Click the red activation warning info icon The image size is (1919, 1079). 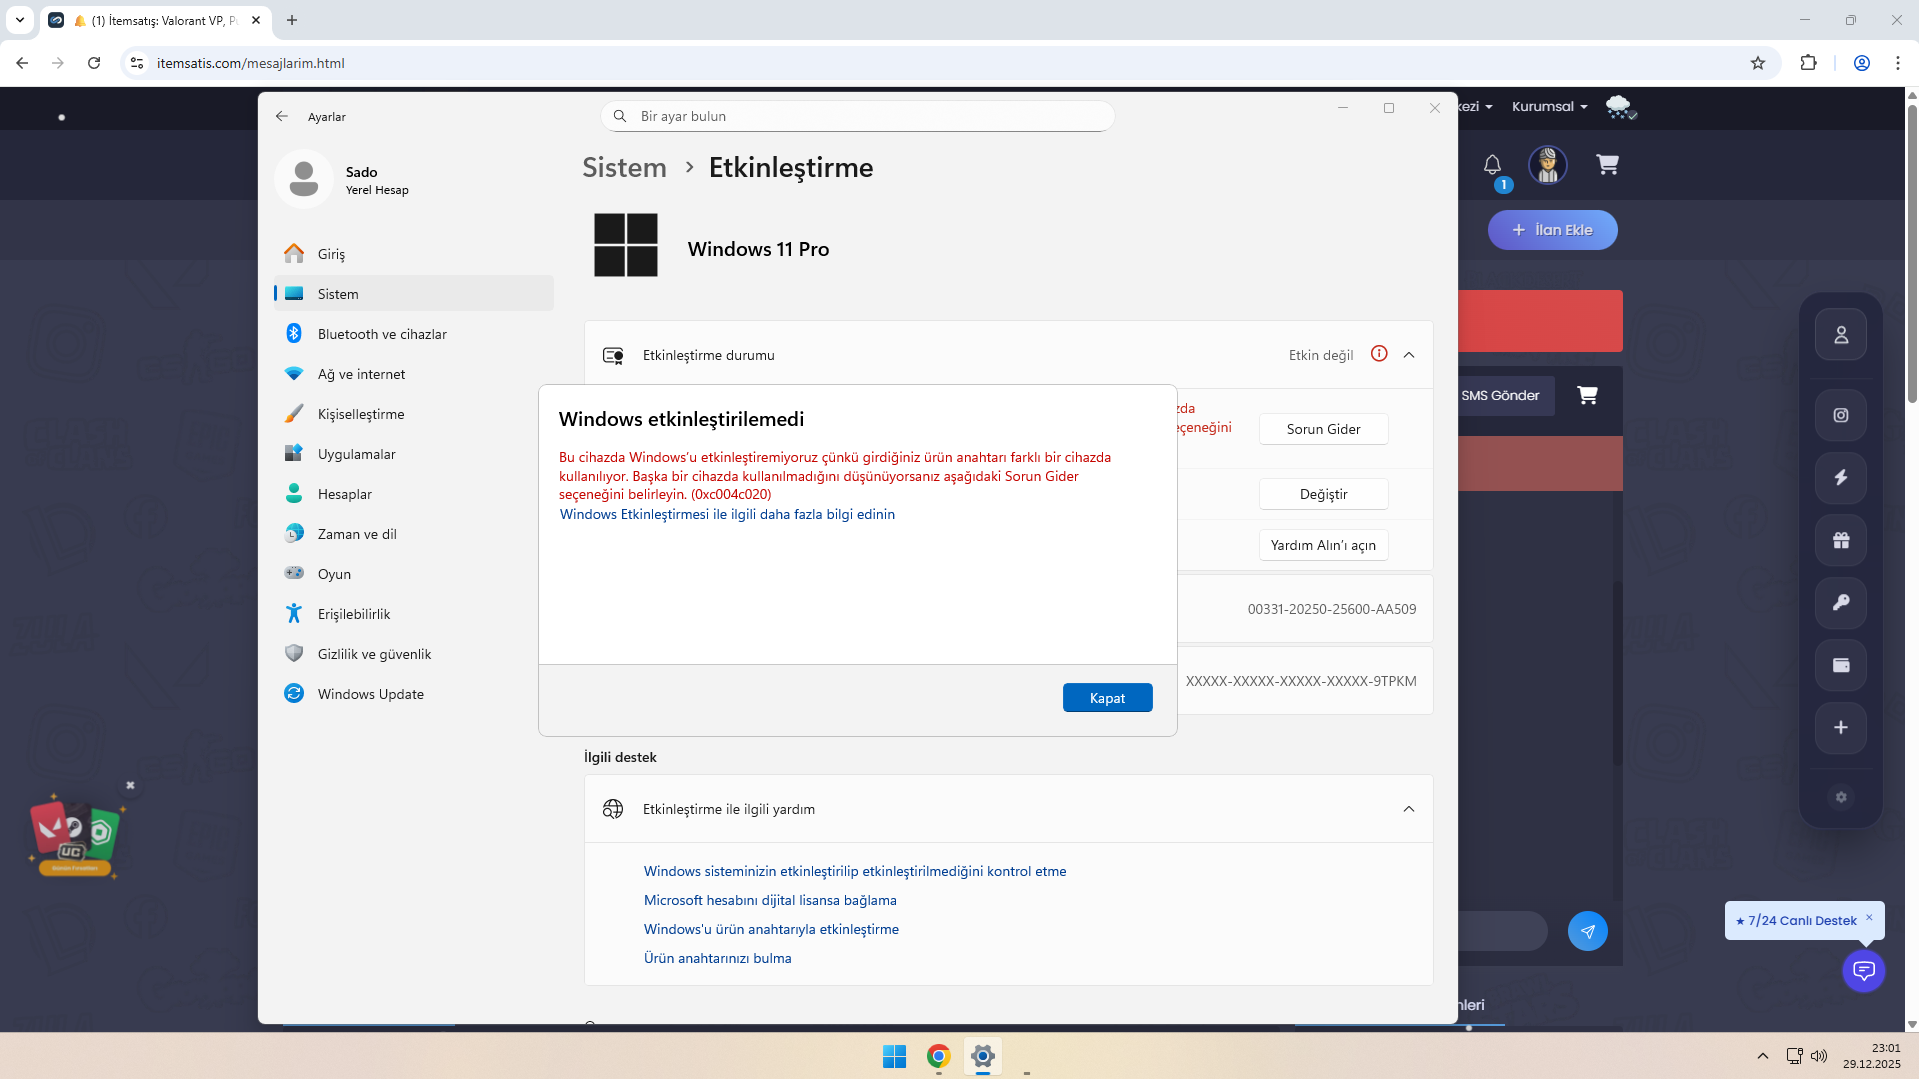click(x=1379, y=354)
